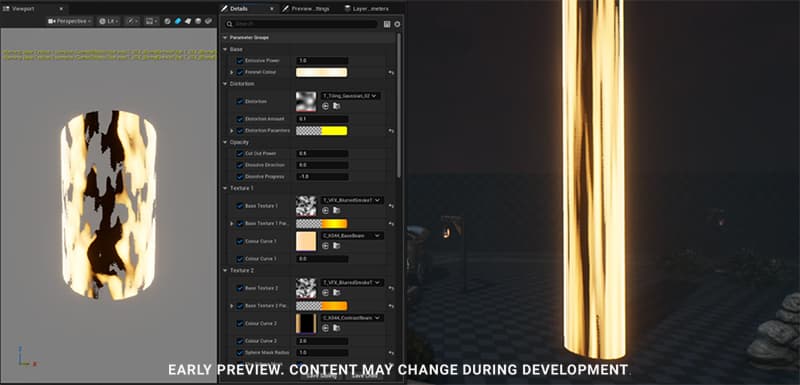
Task: Browse to Base Texture 2 asset
Action: coord(336,292)
